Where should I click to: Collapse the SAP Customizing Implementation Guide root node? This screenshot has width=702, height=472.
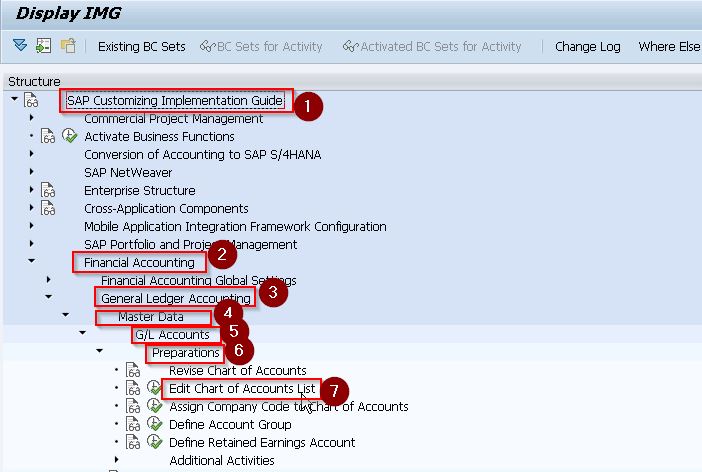point(14,99)
